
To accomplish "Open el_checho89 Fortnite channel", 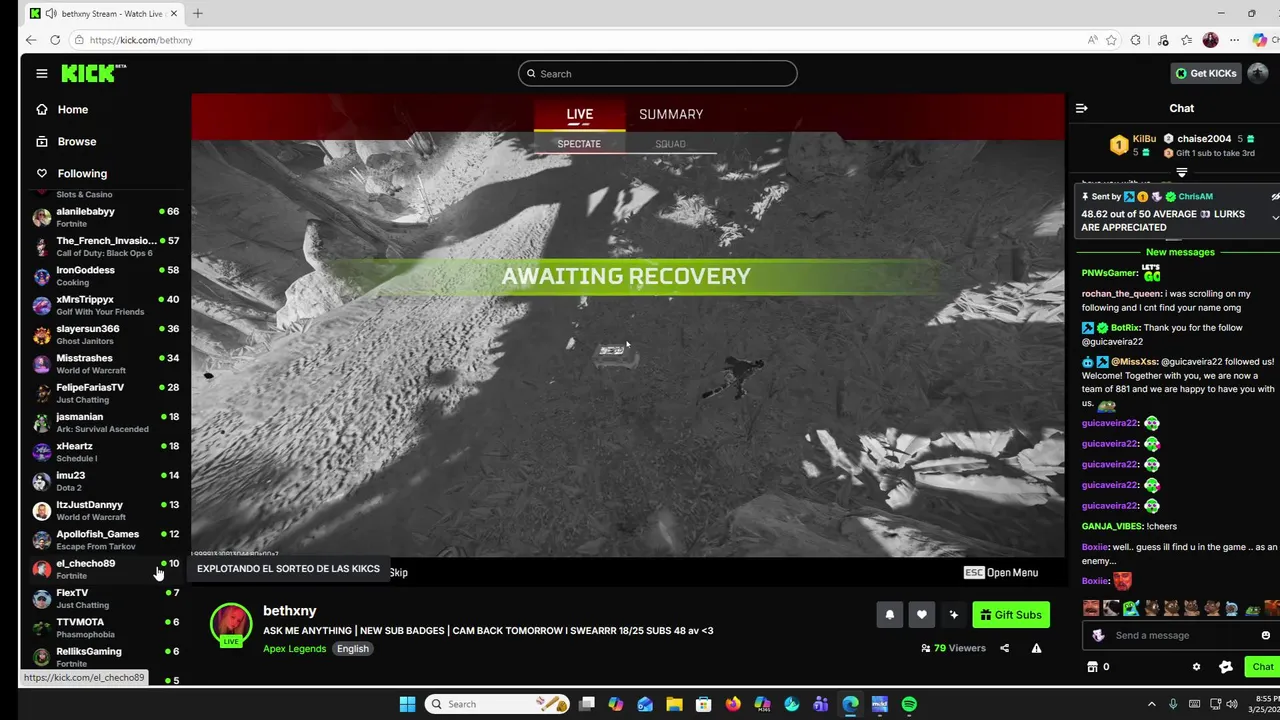I will [105, 569].
